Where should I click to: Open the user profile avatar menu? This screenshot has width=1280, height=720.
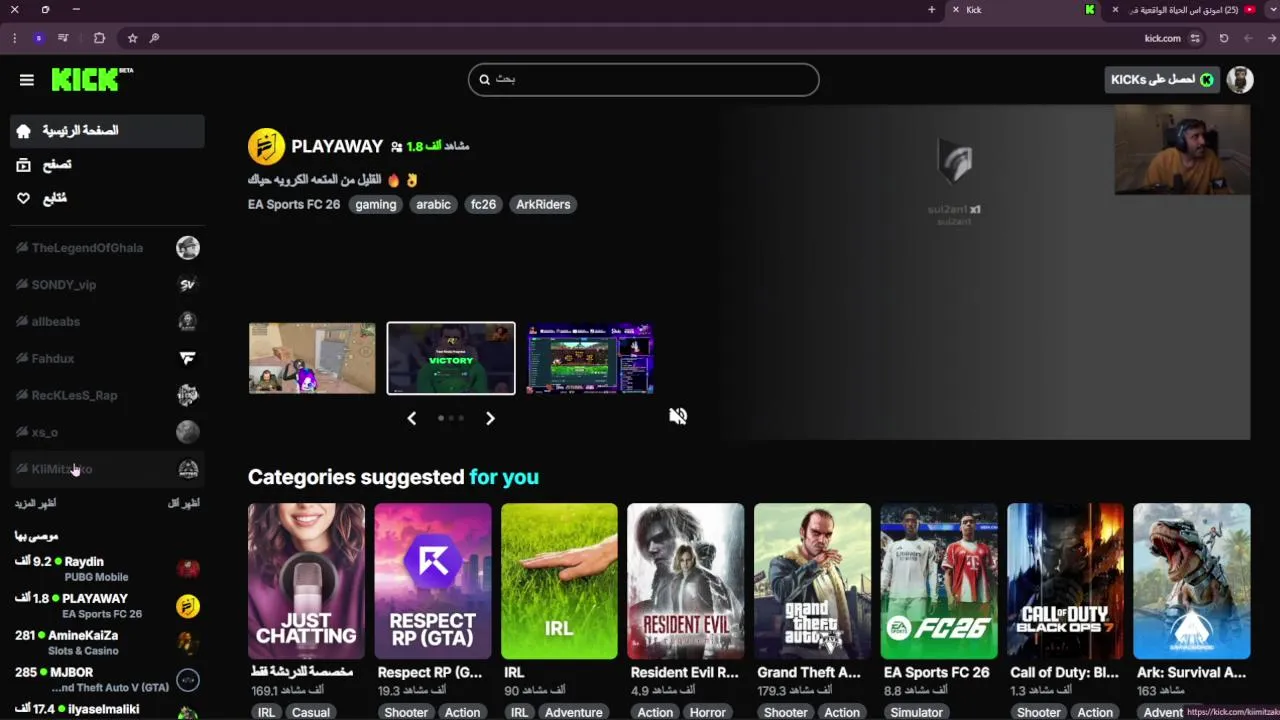point(1240,80)
